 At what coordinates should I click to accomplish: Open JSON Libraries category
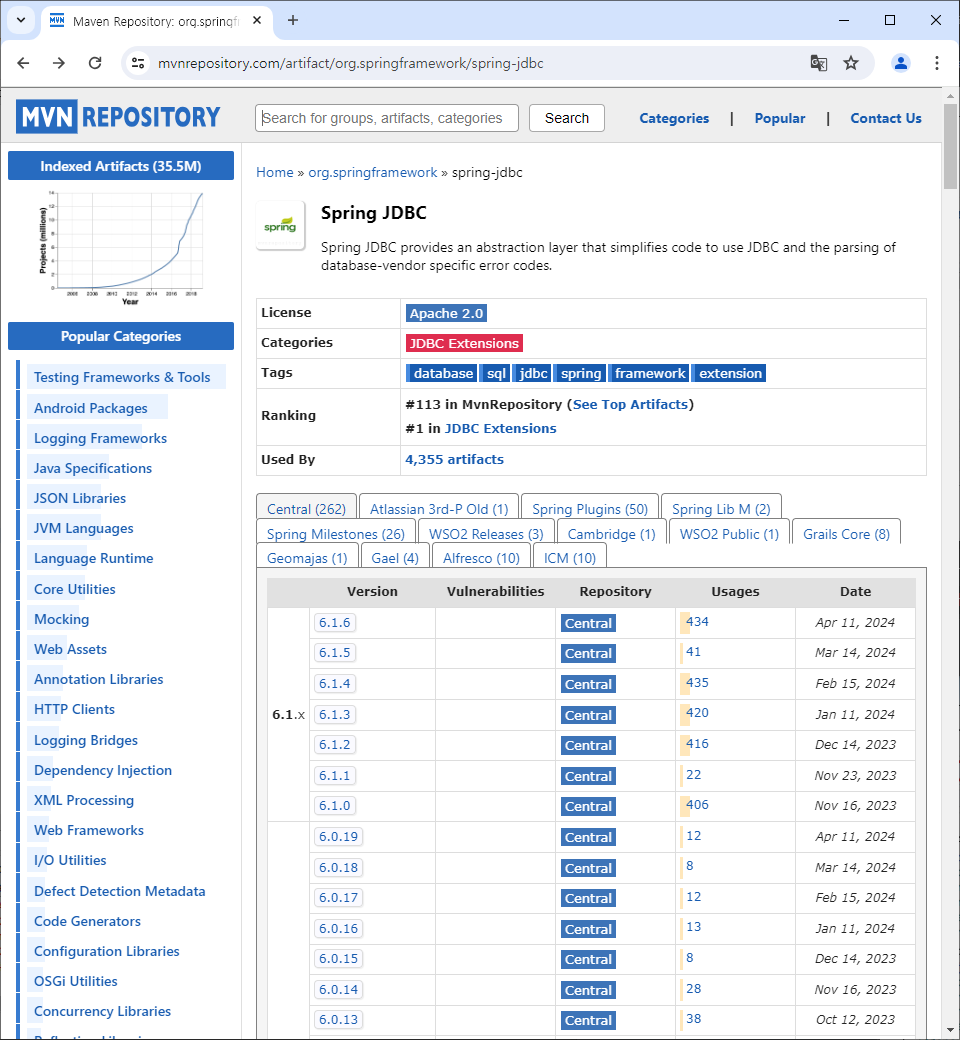point(80,498)
